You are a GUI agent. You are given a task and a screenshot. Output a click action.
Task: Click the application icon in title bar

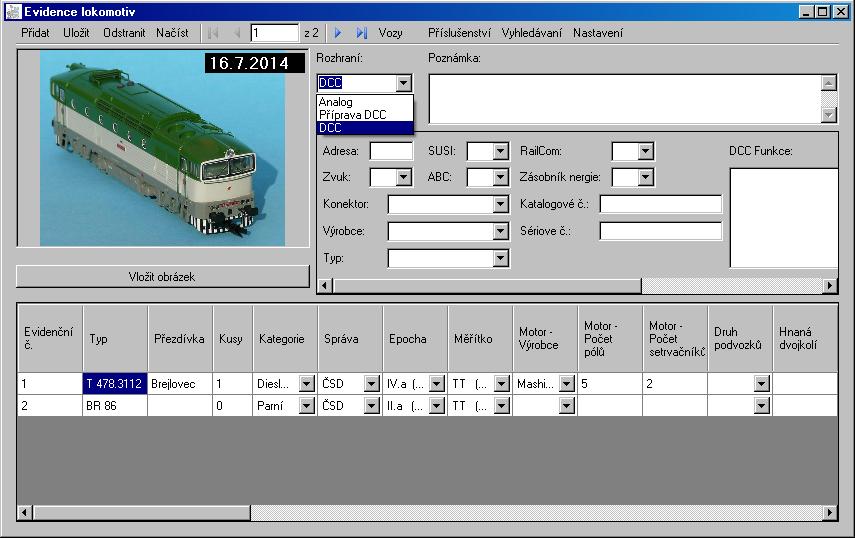point(13,12)
